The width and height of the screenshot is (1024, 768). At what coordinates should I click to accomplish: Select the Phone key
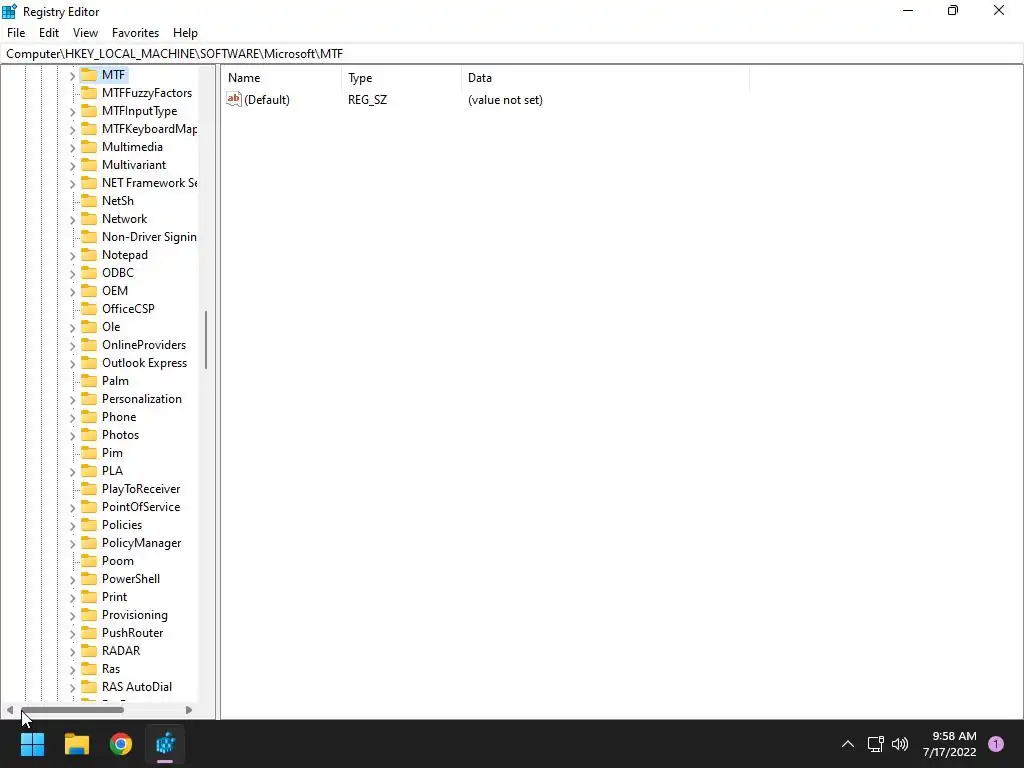click(119, 417)
